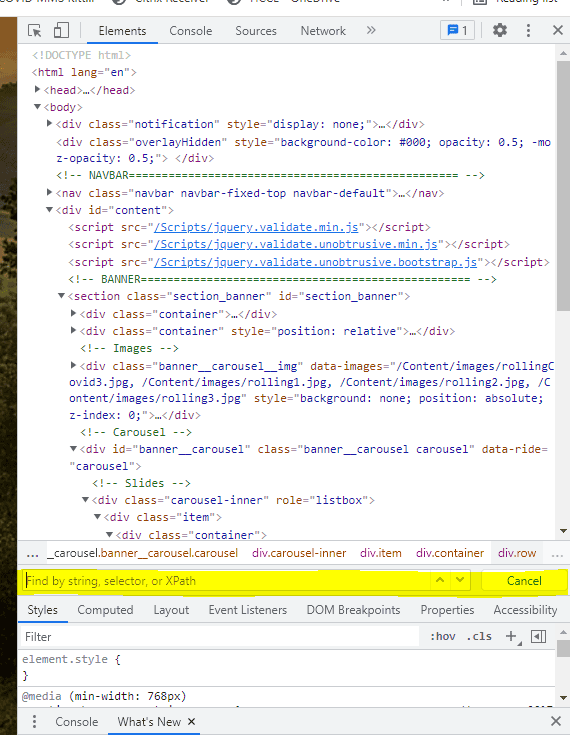The height and width of the screenshot is (735, 570).
Task: Select the banner__carousel.carousel breadcrumb
Action: [142, 553]
